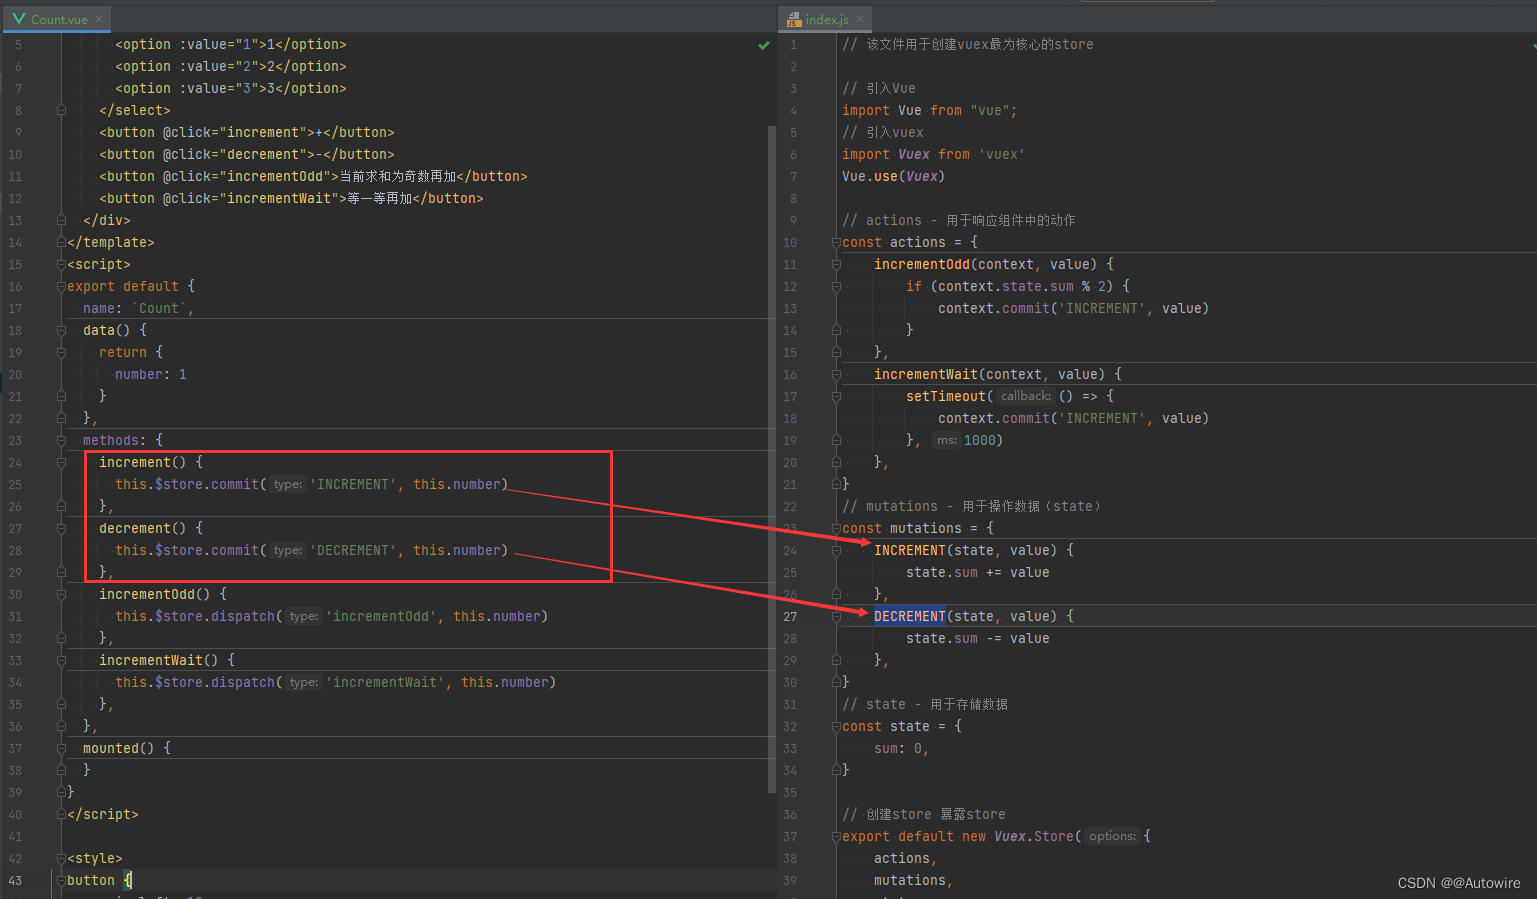Collapse the <style> tag fold in Count.vue
1537x899 pixels.
click(x=62, y=858)
